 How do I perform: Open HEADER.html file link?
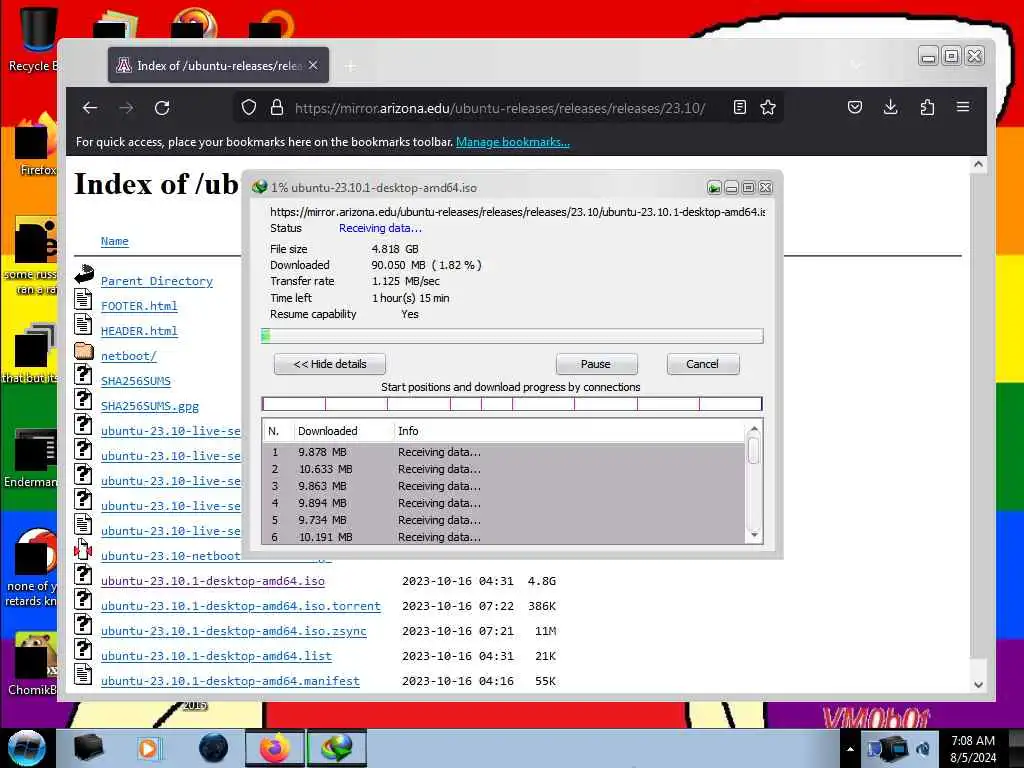[x=139, y=331]
